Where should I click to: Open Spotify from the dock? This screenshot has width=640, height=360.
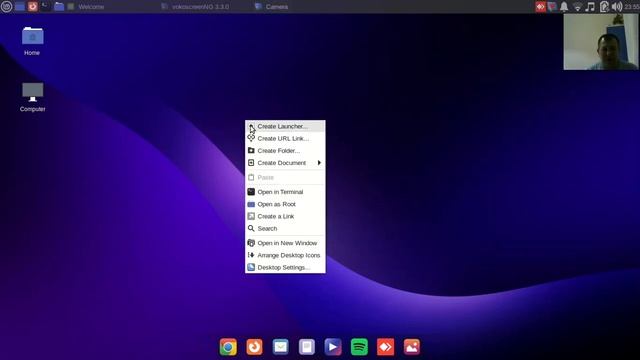[359, 347]
